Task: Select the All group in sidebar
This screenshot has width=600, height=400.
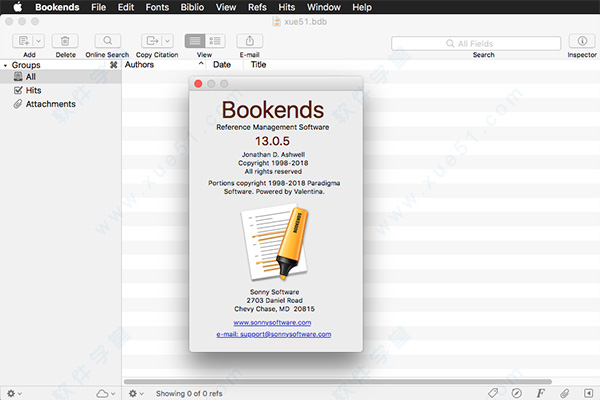Action: tap(61, 77)
